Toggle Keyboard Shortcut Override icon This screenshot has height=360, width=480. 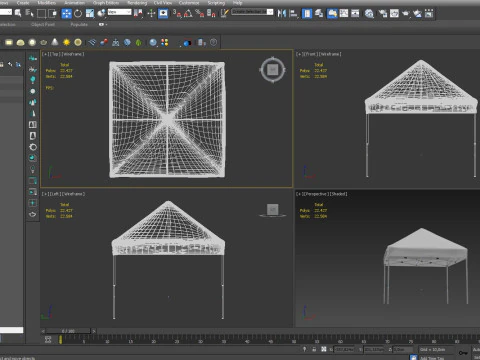point(163,13)
